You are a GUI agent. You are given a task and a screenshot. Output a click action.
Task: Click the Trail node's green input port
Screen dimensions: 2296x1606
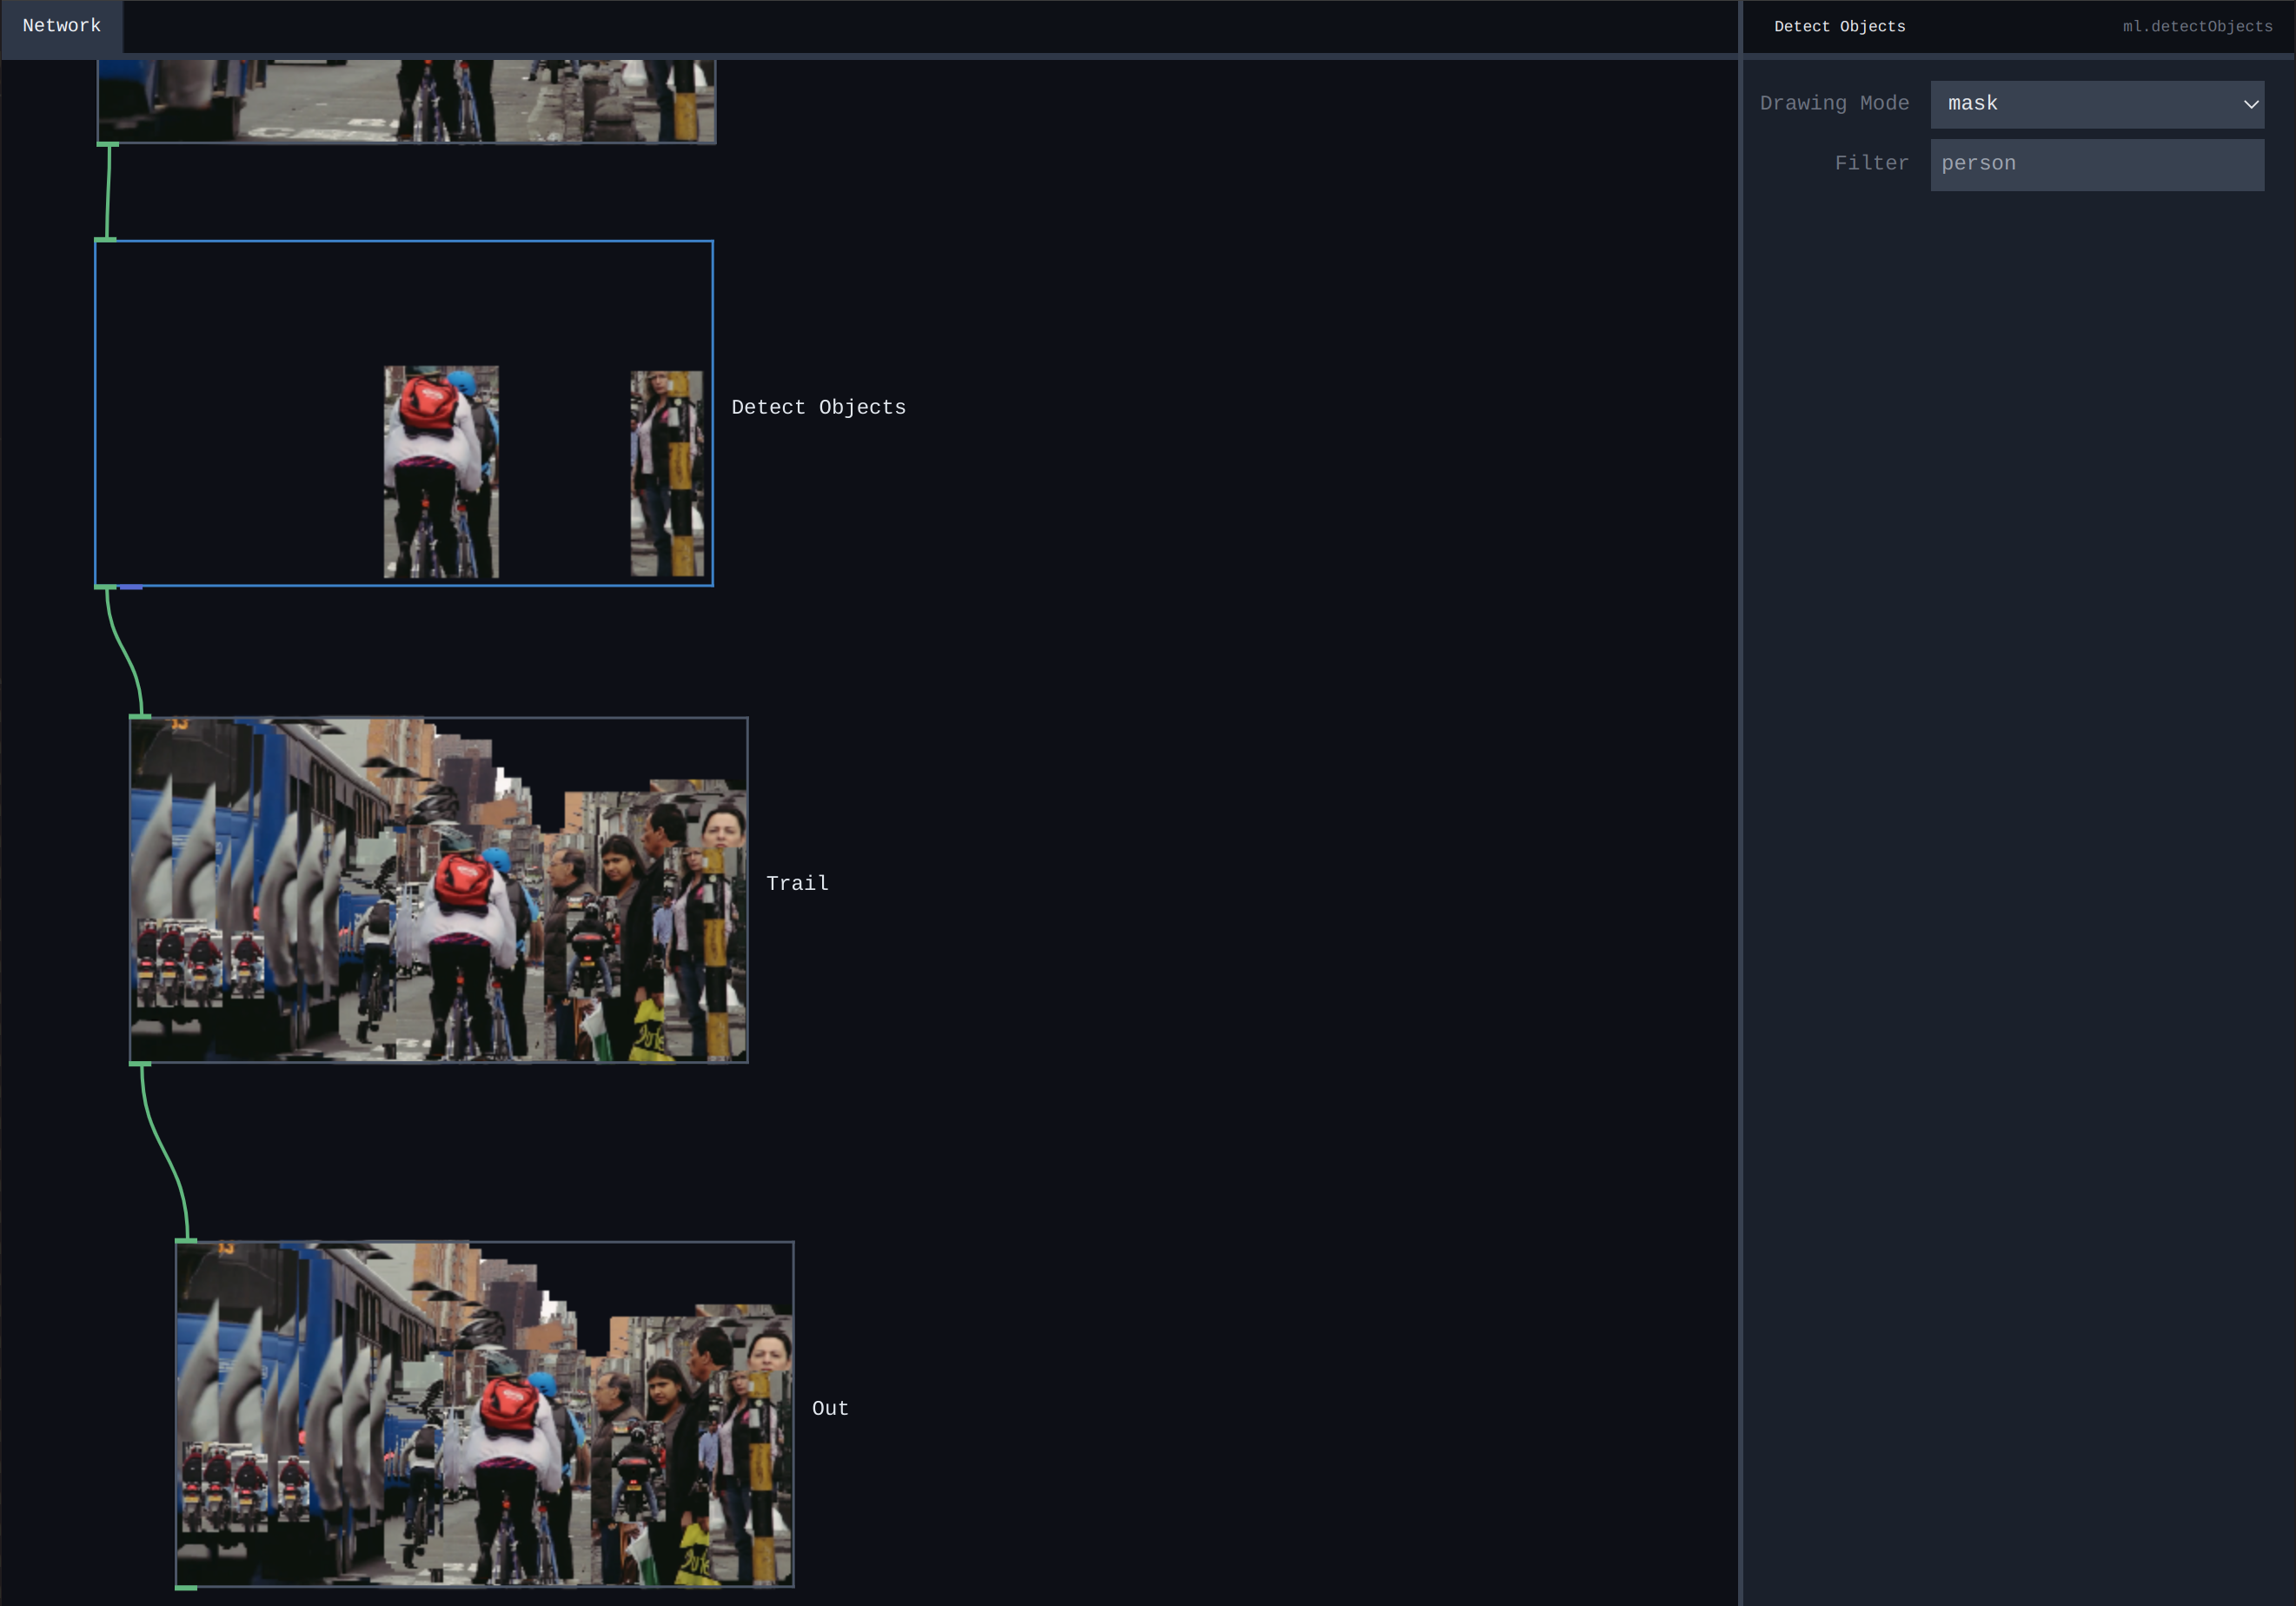click(140, 716)
